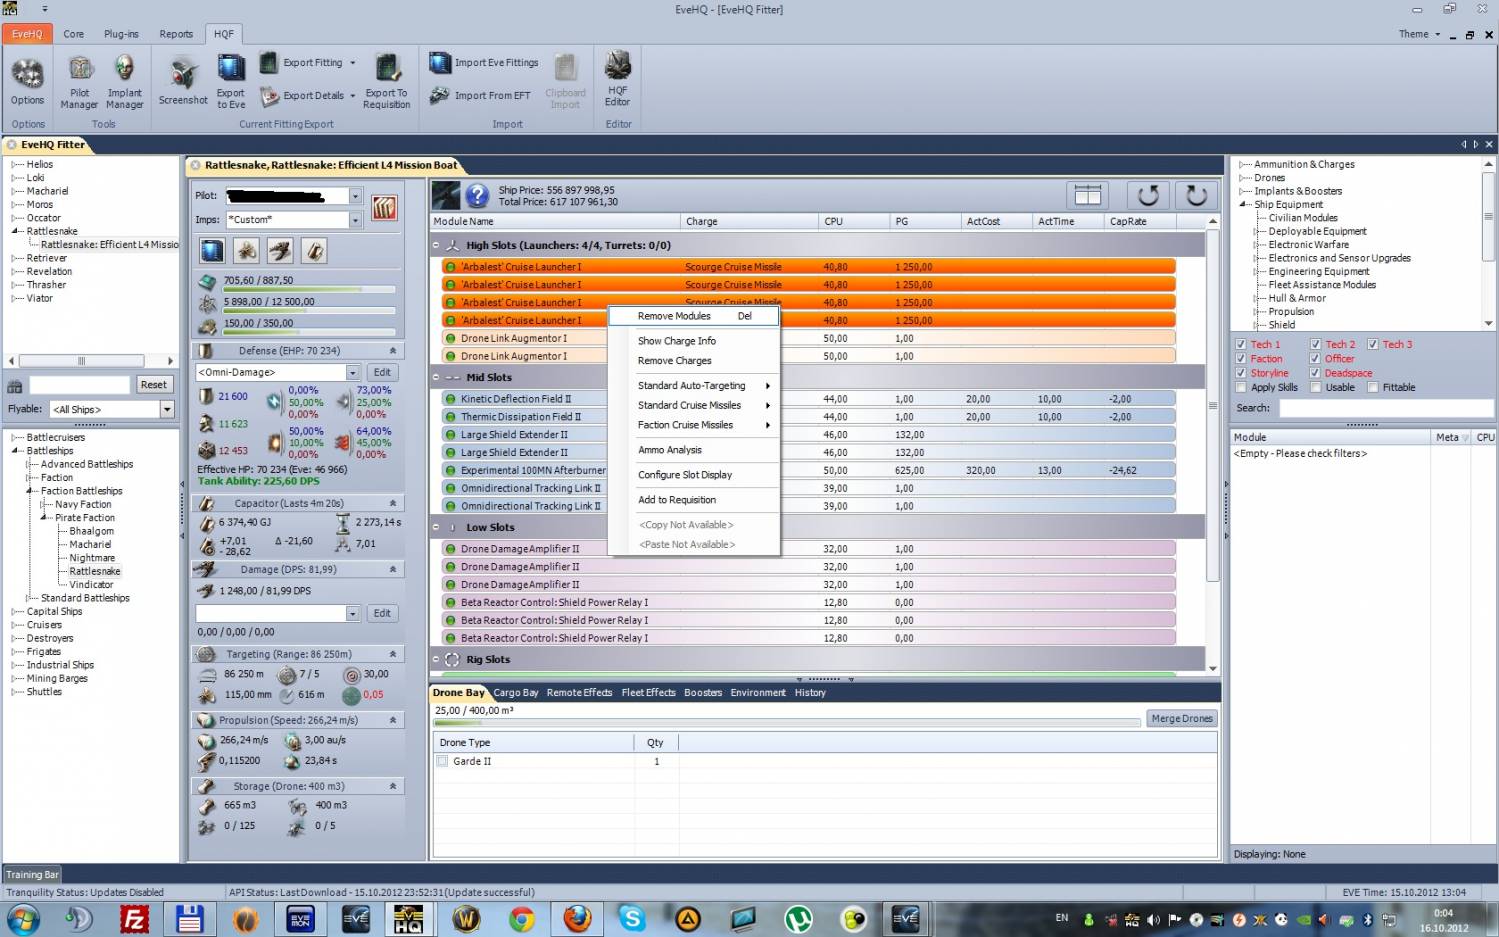Open the Plug-ins ribbon tab
Image resolution: width=1499 pixels, height=937 pixels.
coord(121,34)
